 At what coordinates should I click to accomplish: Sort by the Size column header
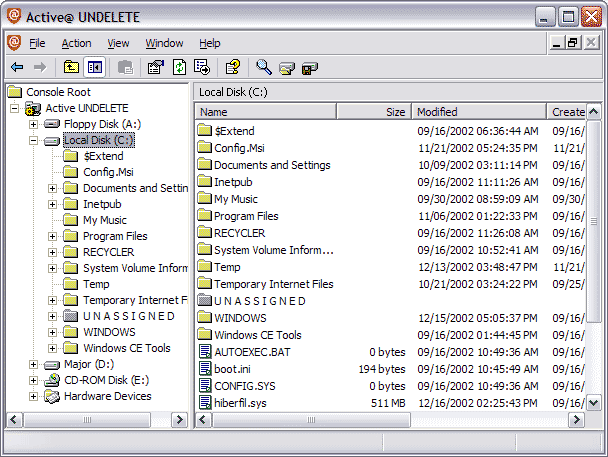[374, 112]
